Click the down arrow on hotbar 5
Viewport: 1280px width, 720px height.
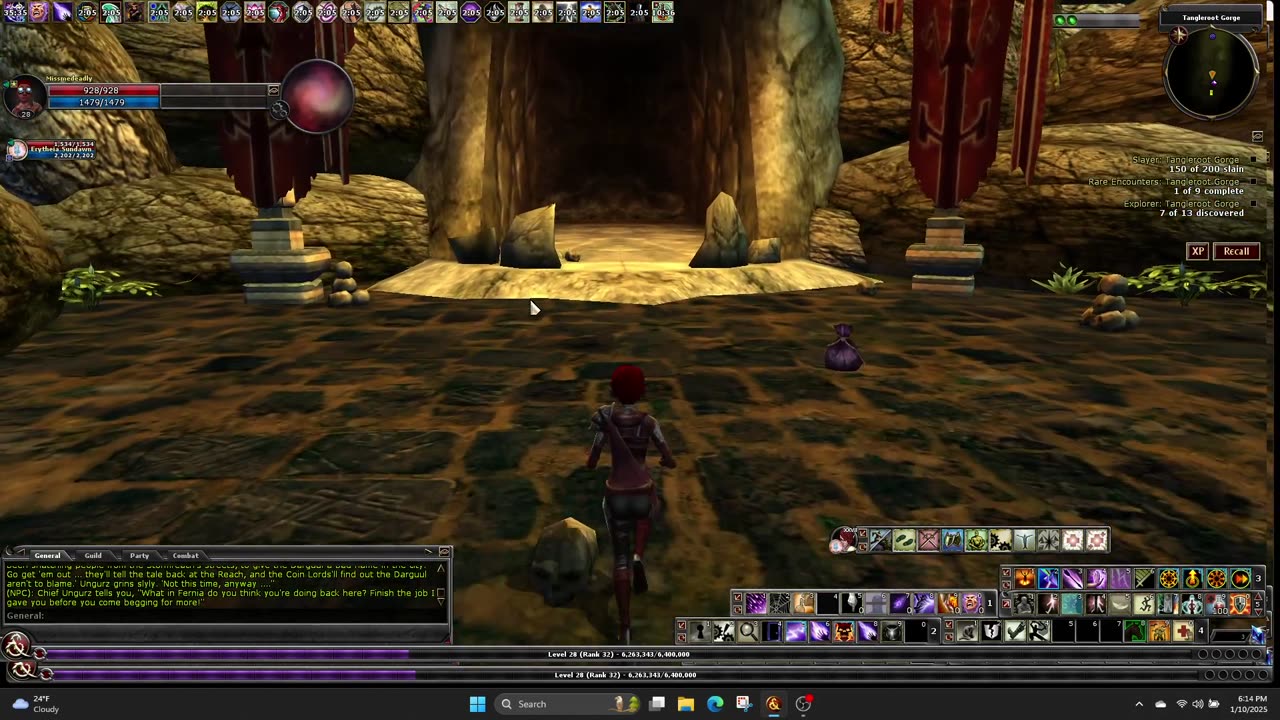(1258, 610)
